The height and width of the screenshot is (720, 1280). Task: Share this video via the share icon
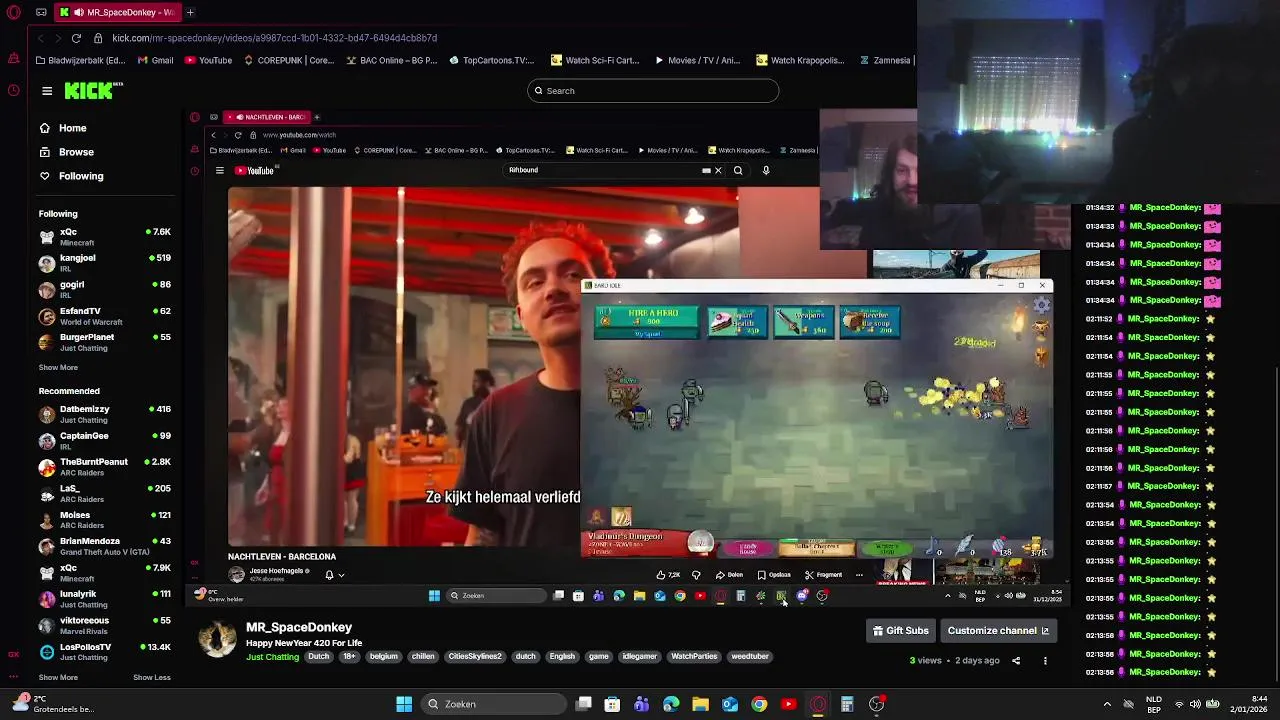(x=1016, y=661)
